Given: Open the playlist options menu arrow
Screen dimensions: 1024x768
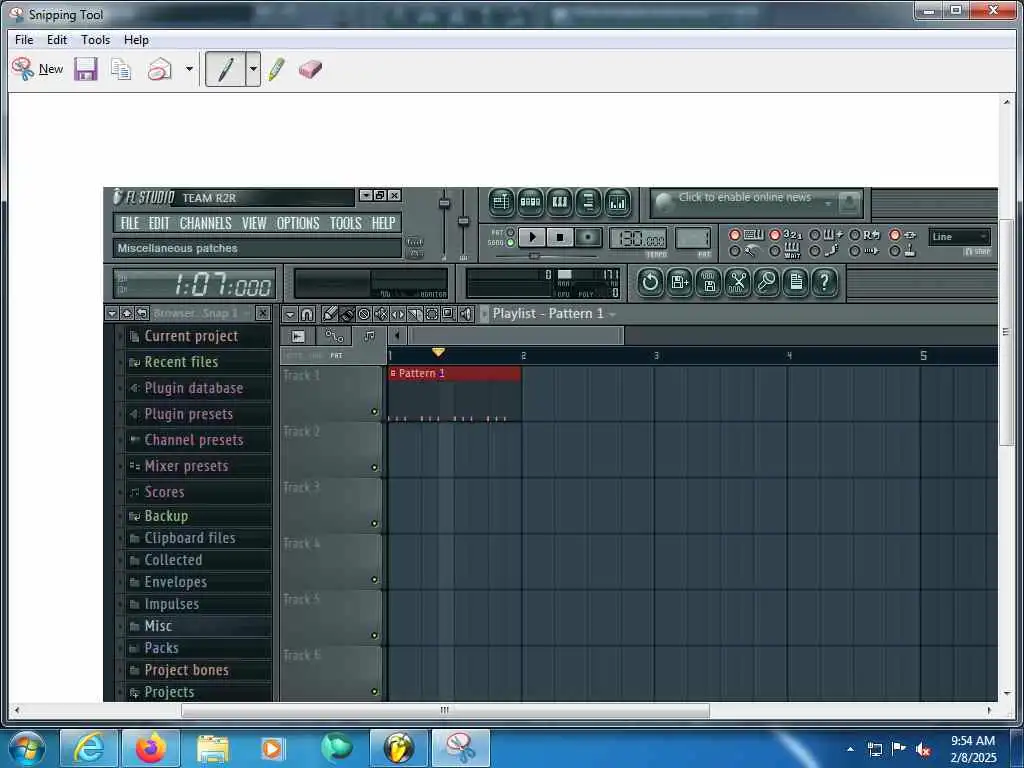Looking at the screenshot, I should (x=290, y=314).
